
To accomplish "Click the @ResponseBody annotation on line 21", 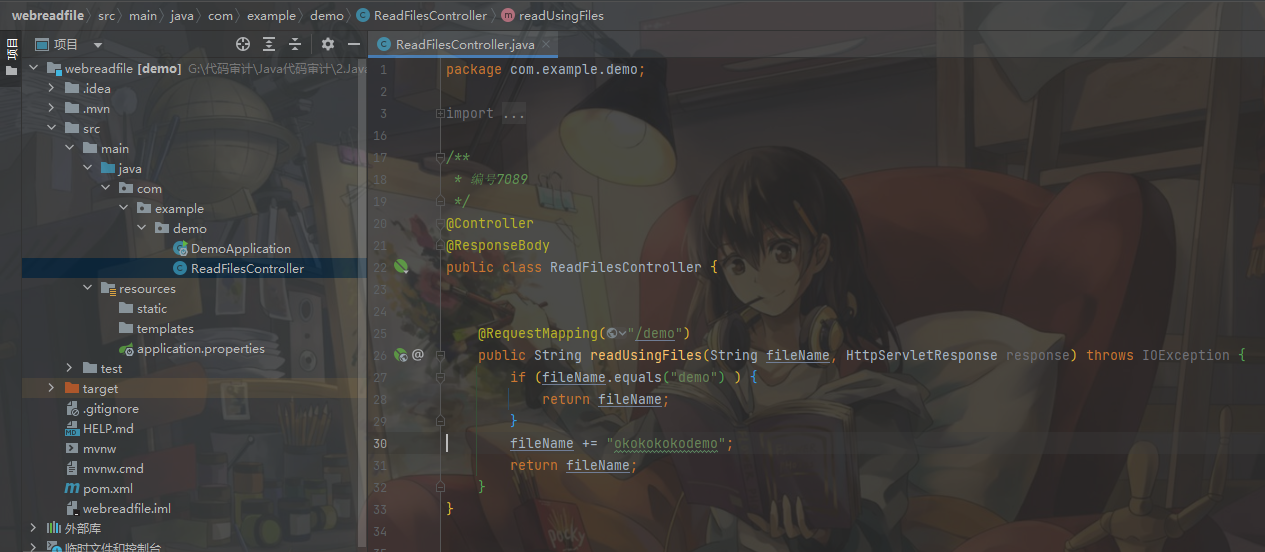I will click(498, 245).
